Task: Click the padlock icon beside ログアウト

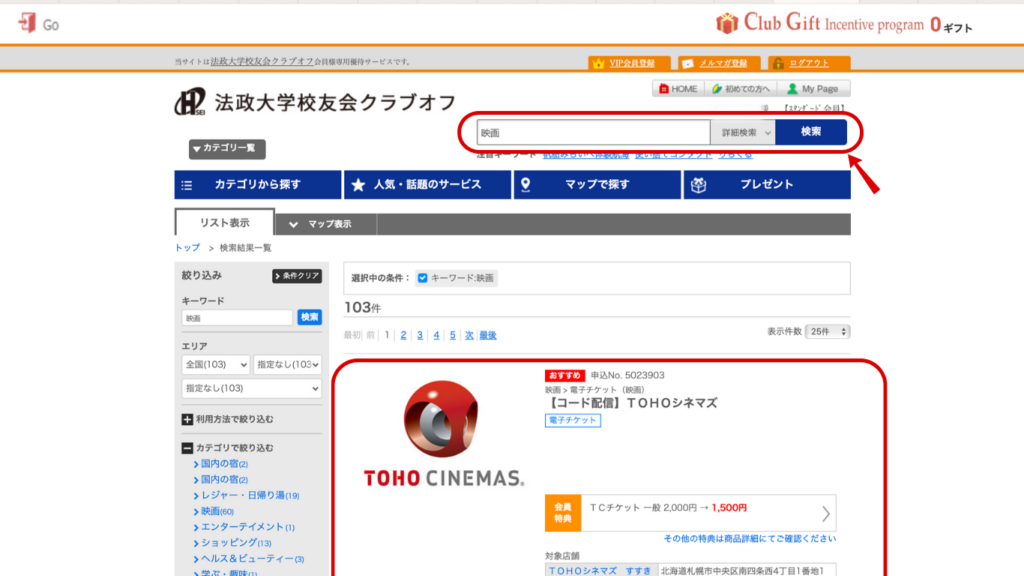Action: tap(778, 63)
